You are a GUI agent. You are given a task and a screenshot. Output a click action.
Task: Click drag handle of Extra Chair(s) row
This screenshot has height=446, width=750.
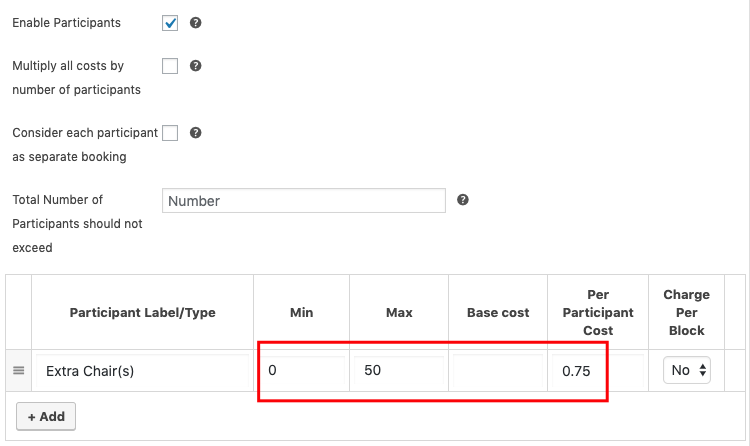pyautogui.click(x=18, y=371)
